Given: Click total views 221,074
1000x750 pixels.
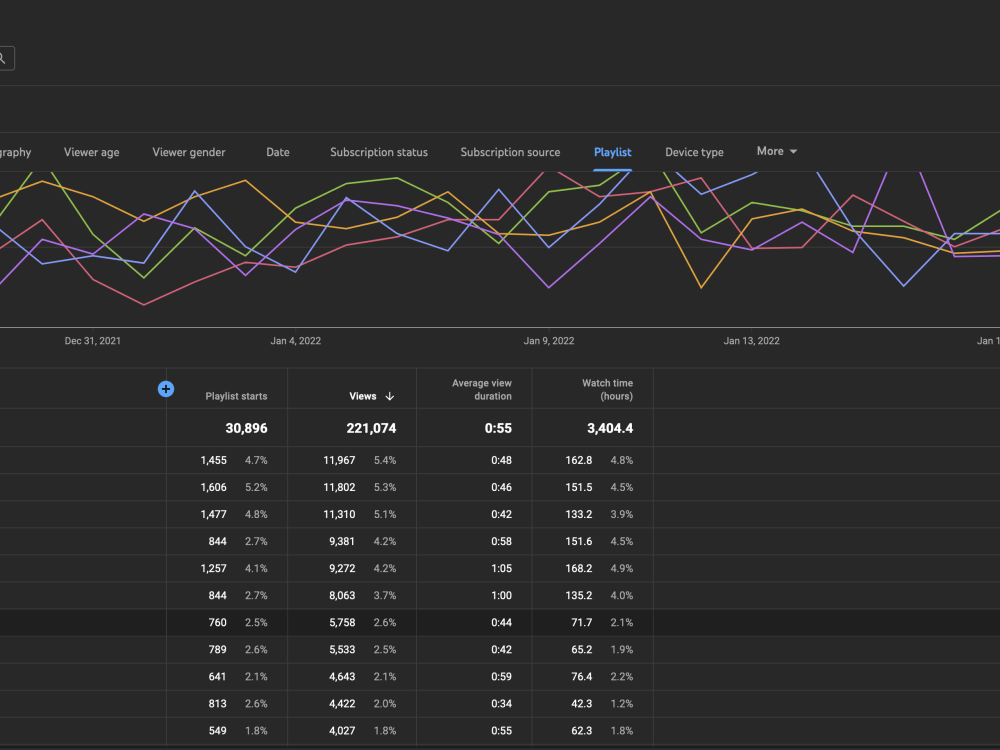Looking at the screenshot, I should (x=371, y=428).
